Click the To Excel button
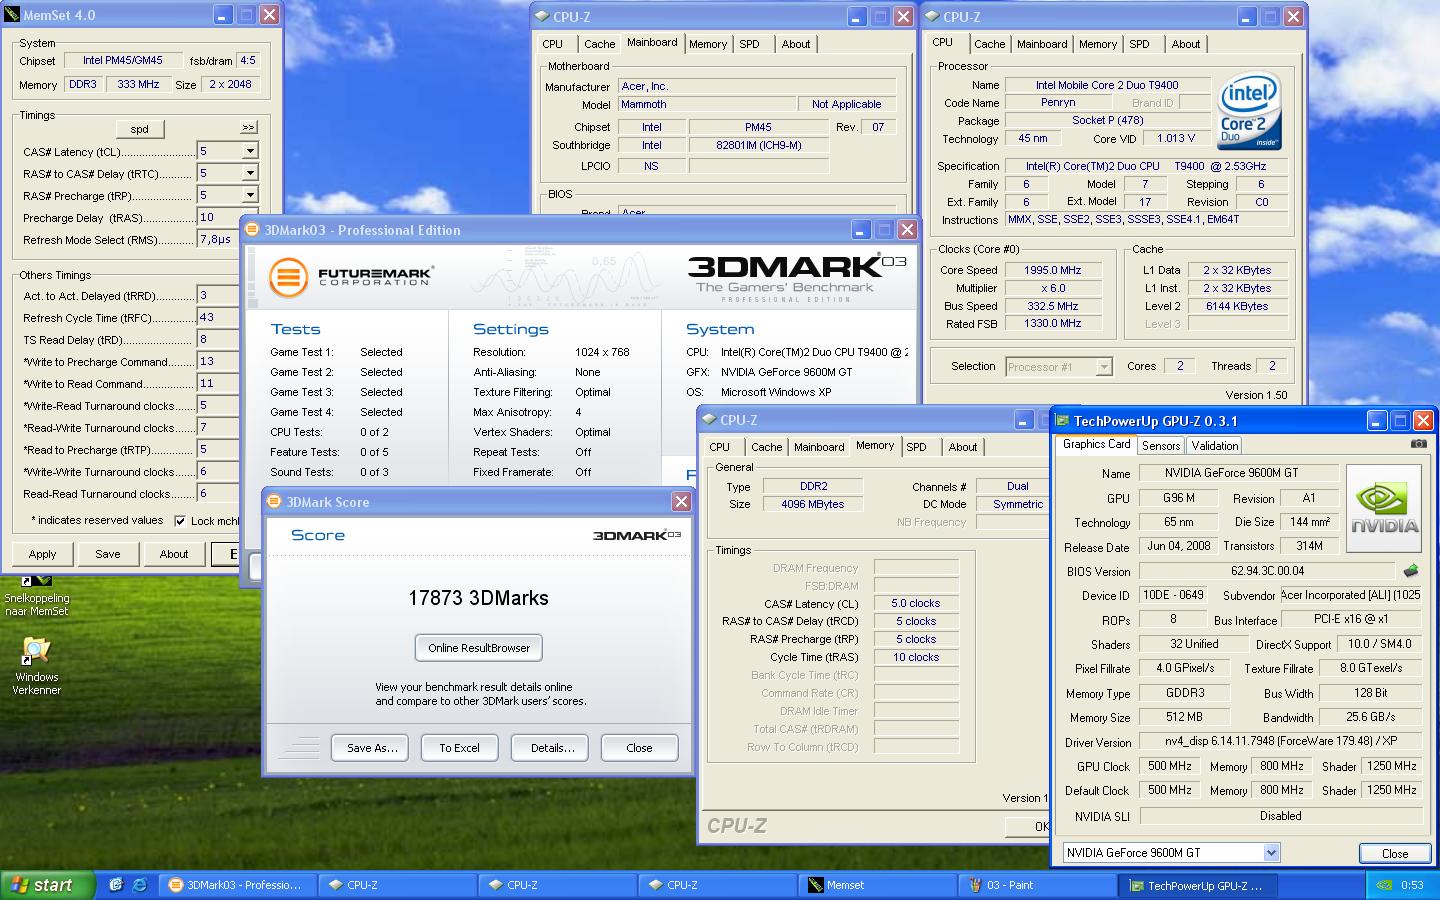This screenshot has width=1440, height=900. (x=459, y=748)
